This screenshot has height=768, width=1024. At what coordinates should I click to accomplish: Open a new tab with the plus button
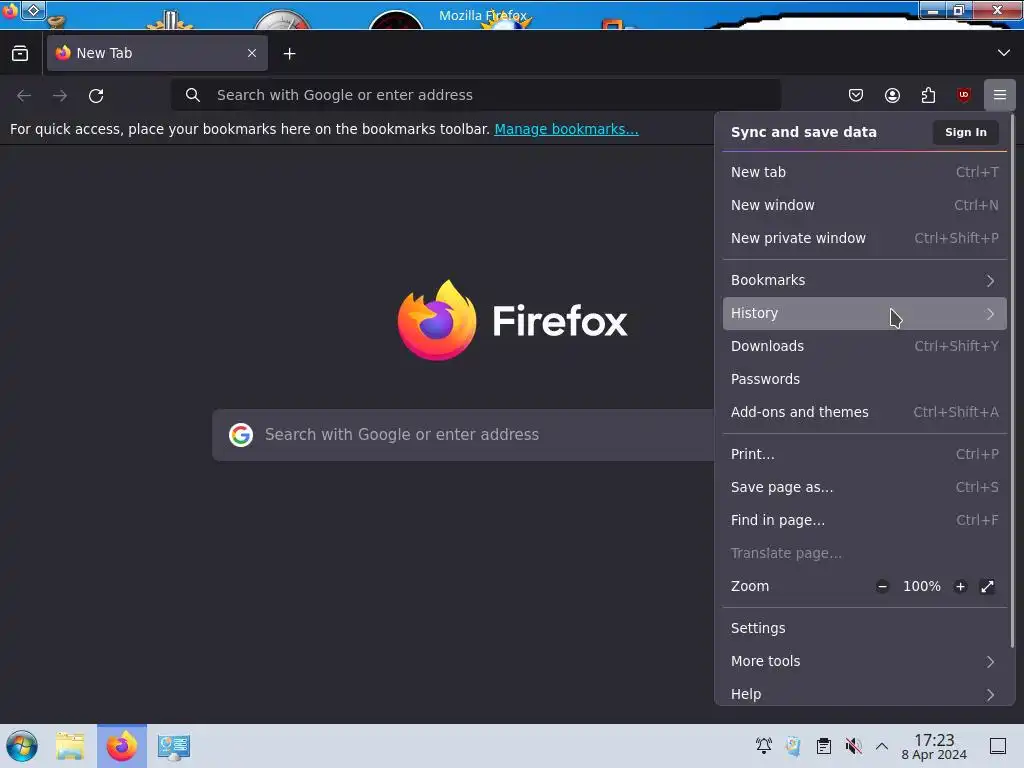[289, 54]
